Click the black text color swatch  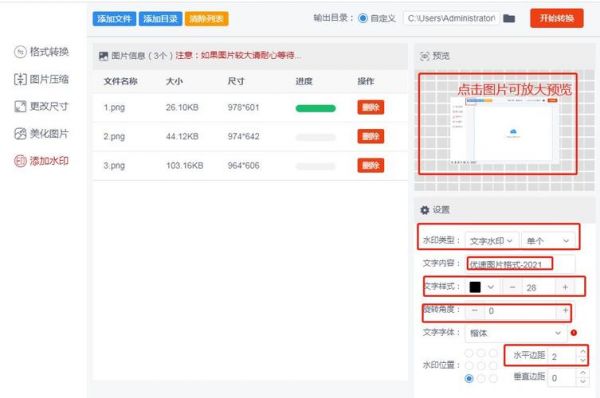click(x=475, y=287)
